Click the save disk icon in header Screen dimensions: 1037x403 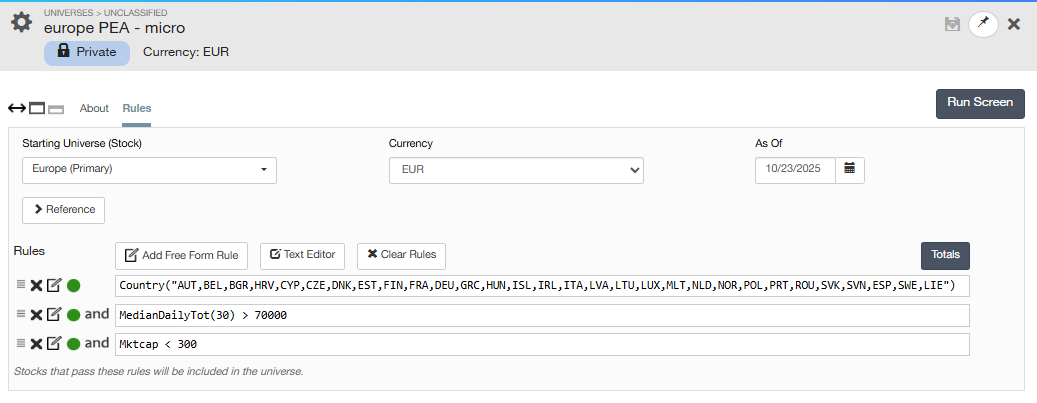(x=952, y=24)
